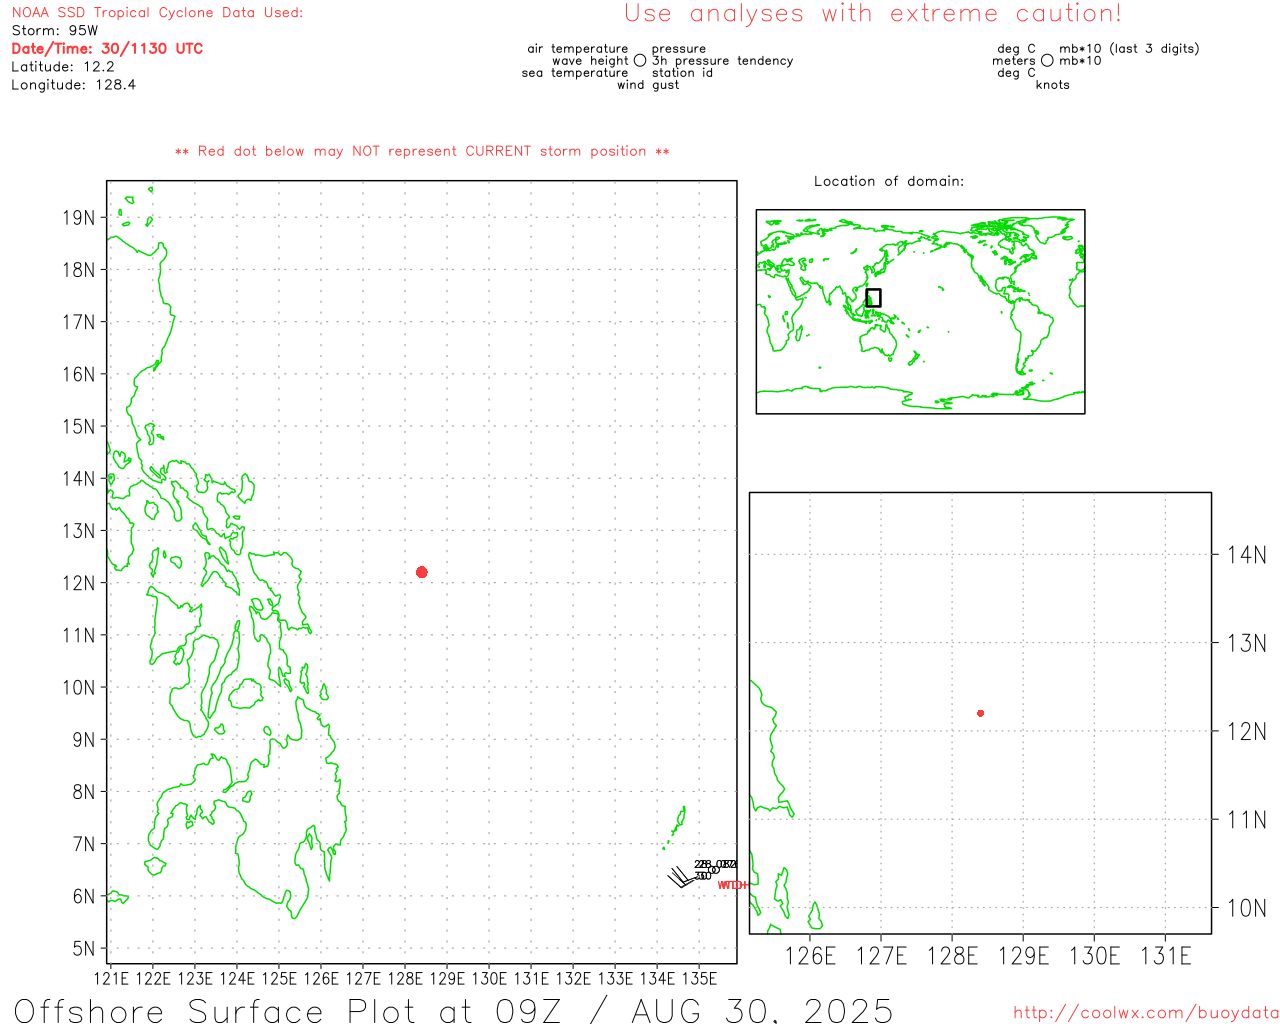Click the '10N' label on inset map
Image resolution: width=1280 pixels, height=1024 pixels.
point(1247,908)
